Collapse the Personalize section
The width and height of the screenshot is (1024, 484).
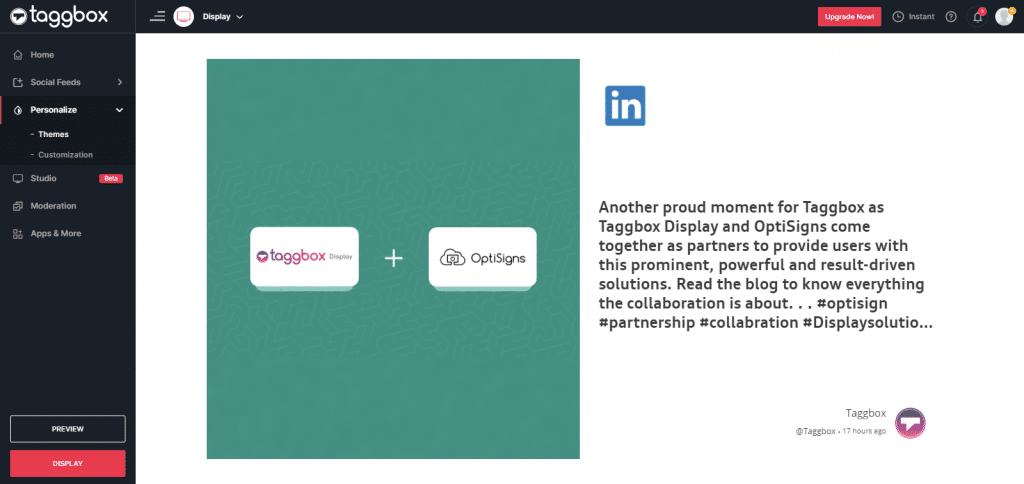click(x=119, y=110)
